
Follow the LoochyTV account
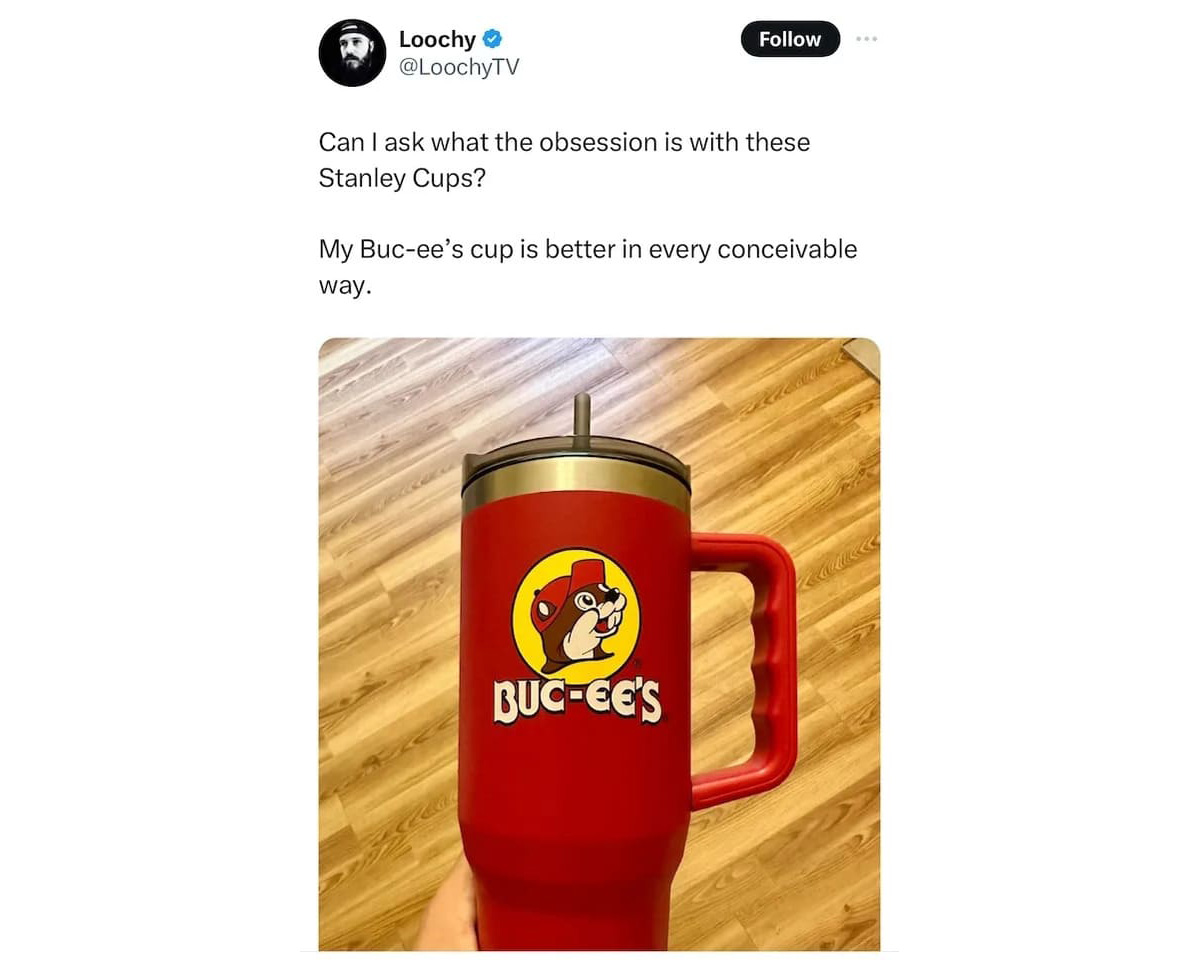point(790,39)
